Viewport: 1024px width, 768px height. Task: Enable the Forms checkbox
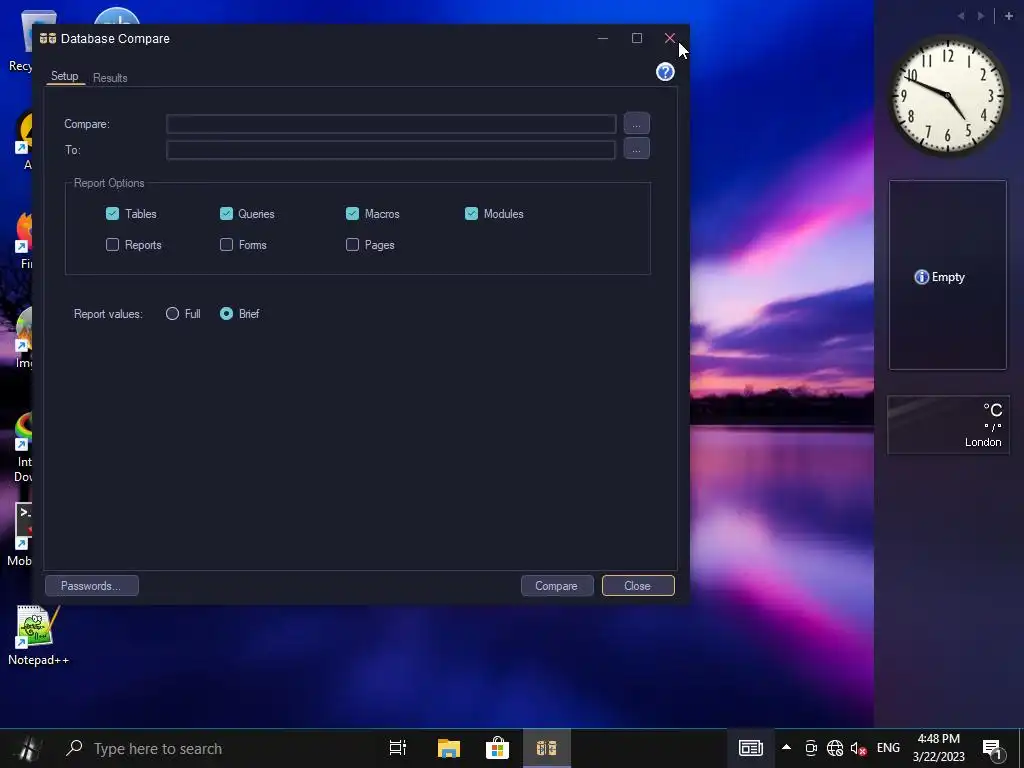[226, 245]
